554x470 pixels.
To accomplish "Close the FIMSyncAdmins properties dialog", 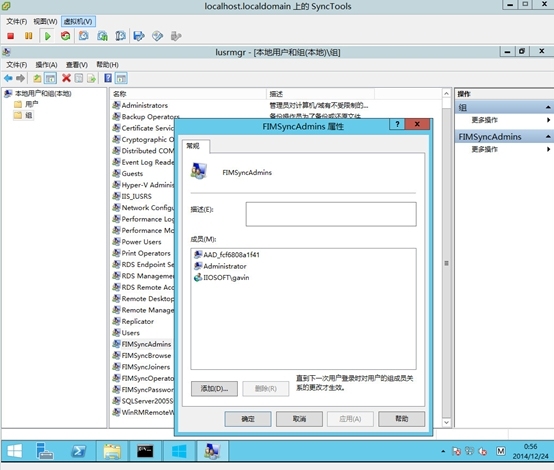I will 417,124.
